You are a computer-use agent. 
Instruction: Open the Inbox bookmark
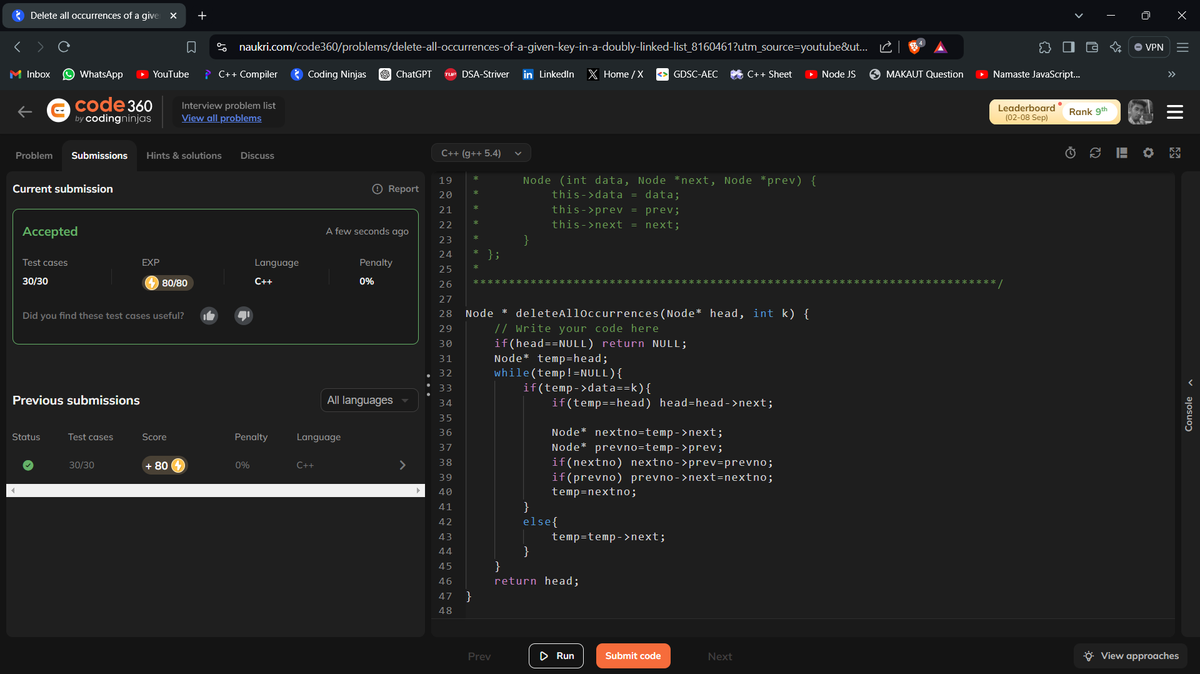point(30,74)
